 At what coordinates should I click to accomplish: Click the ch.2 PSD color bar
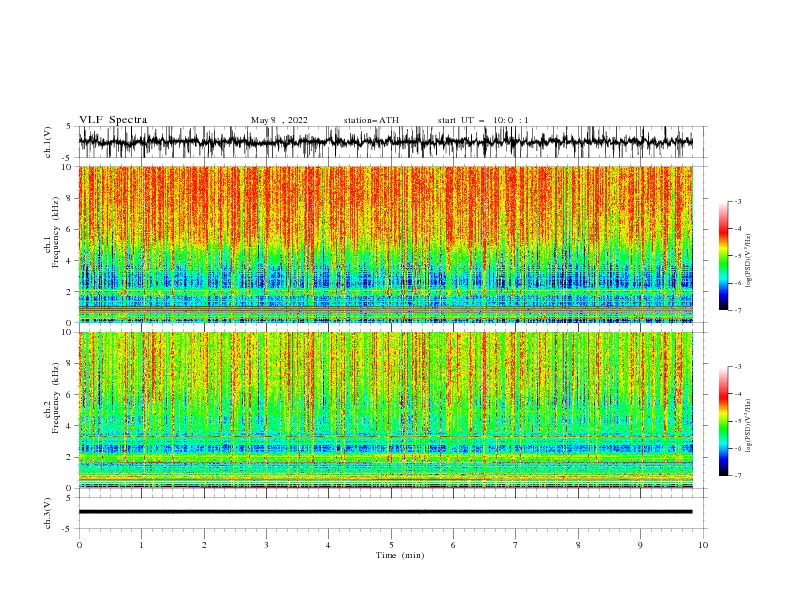(x=723, y=421)
